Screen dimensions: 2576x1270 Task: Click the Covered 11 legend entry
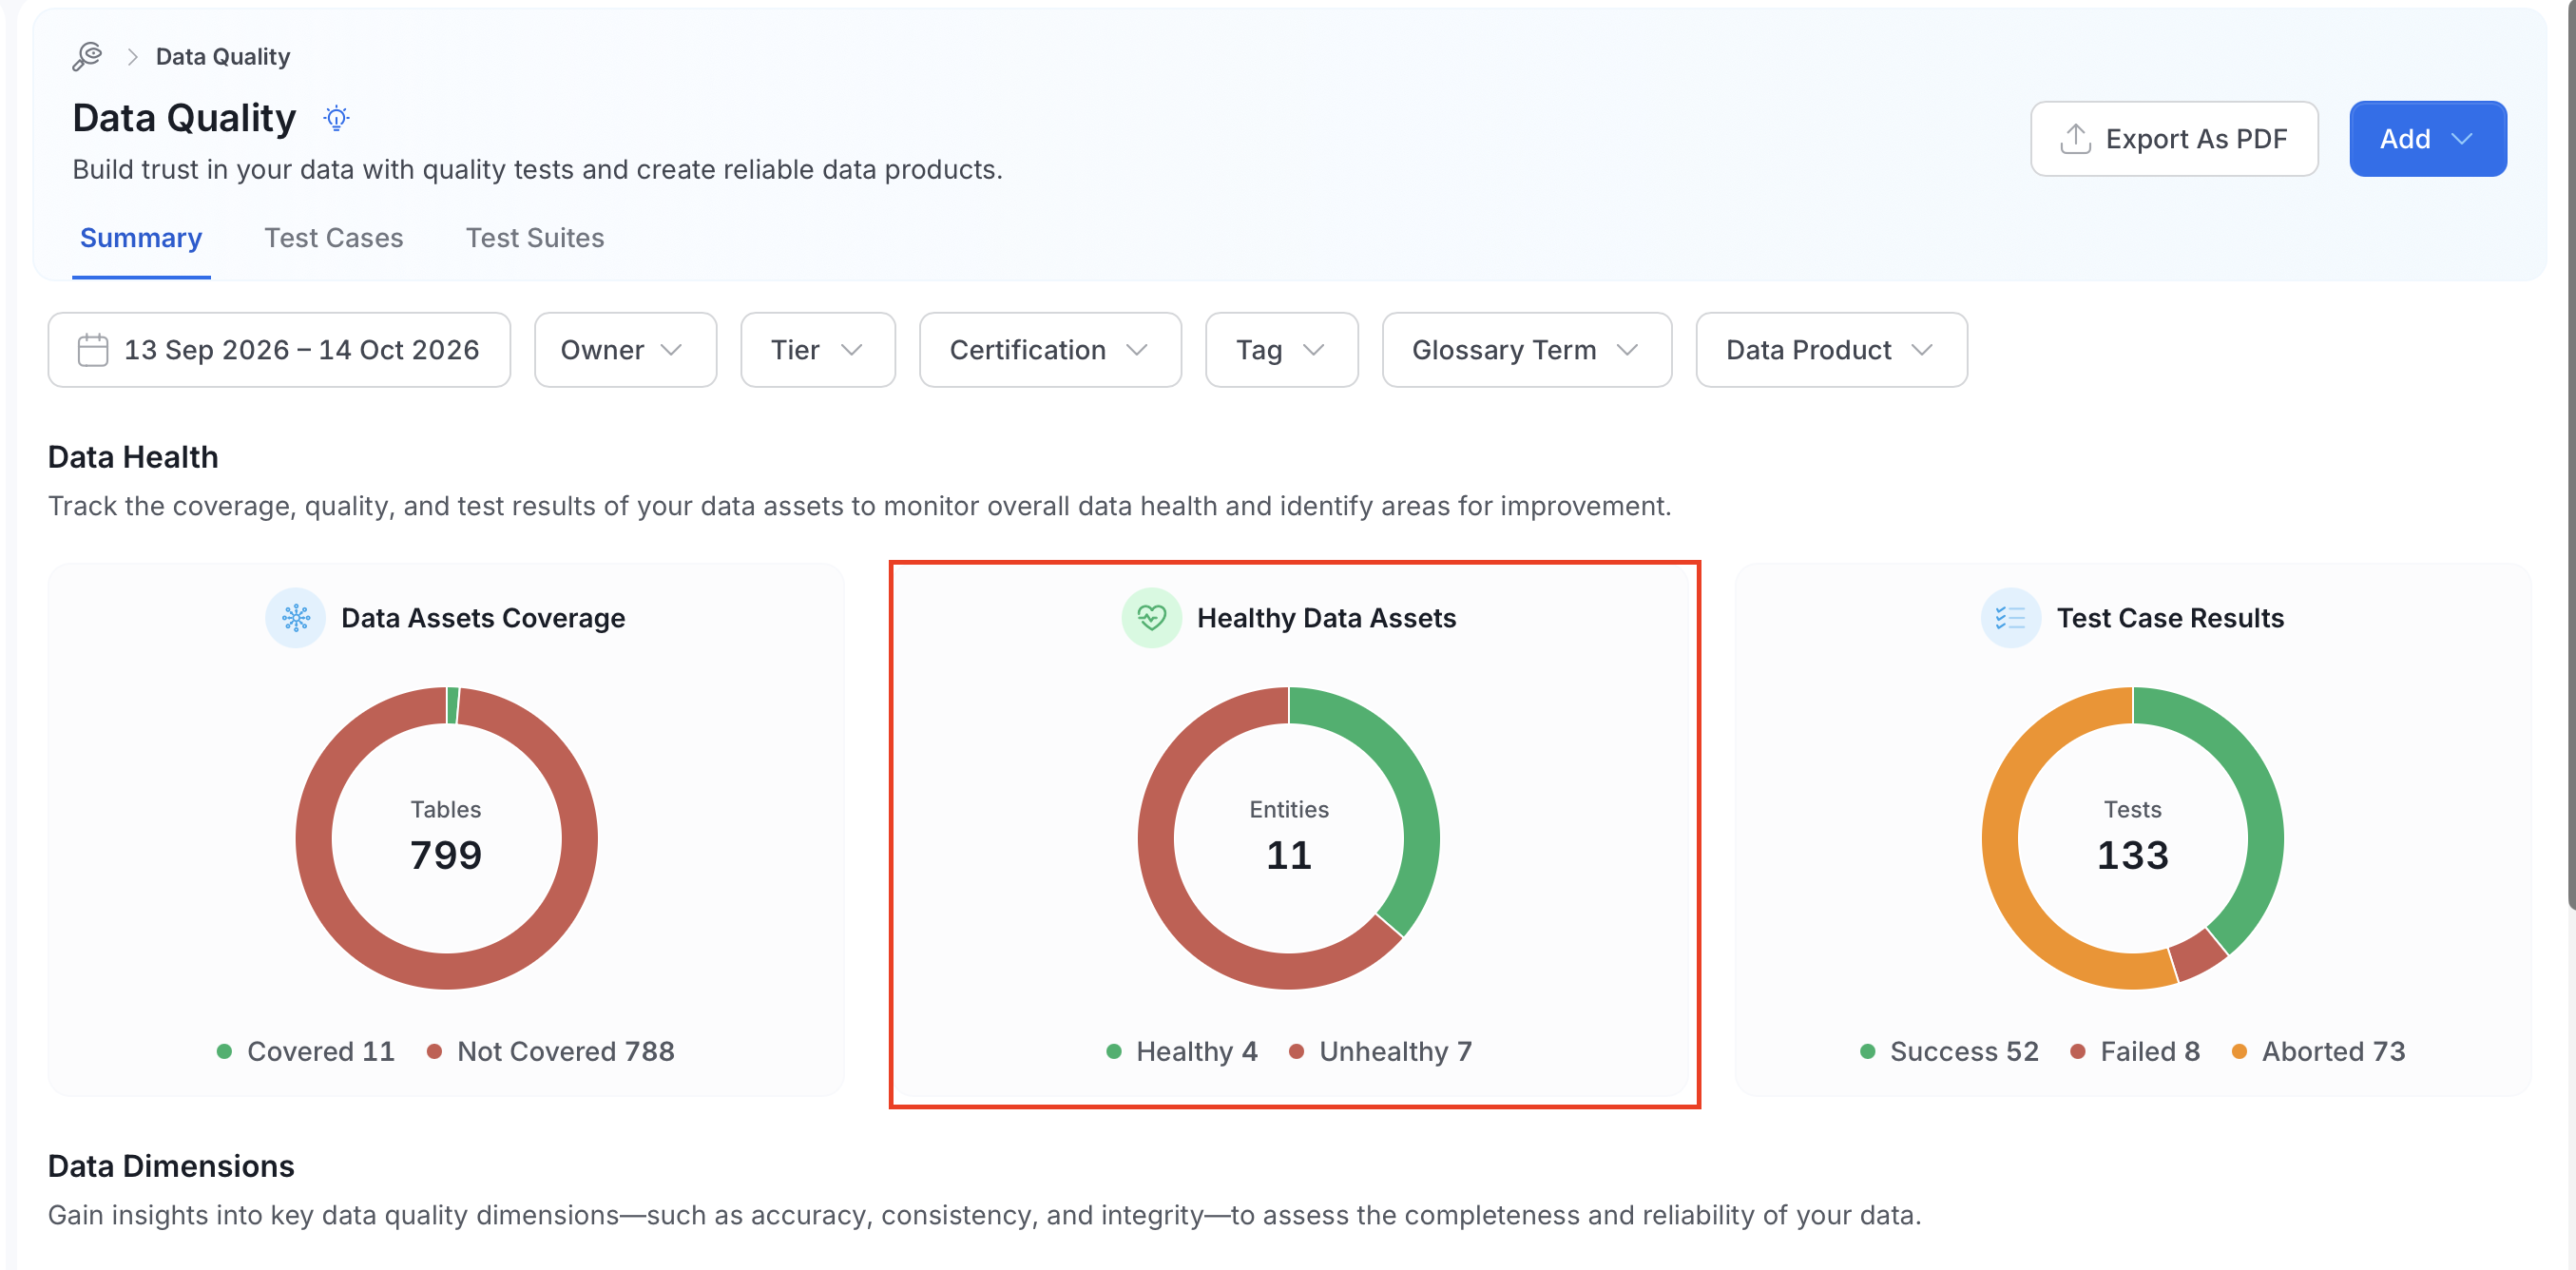pos(306,1051)
